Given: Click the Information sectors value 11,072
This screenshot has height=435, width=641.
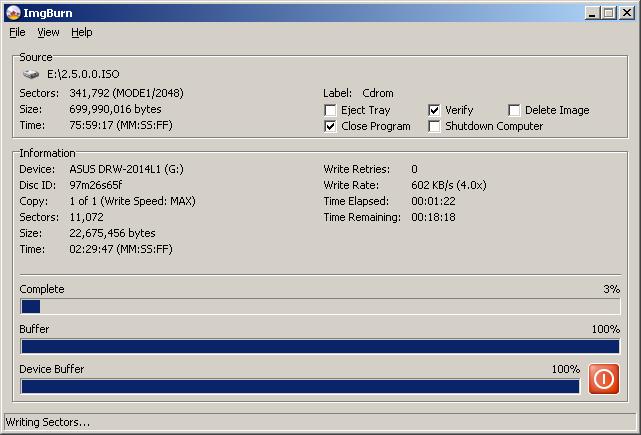Looking at the screenshot, I should click(86, 217).
